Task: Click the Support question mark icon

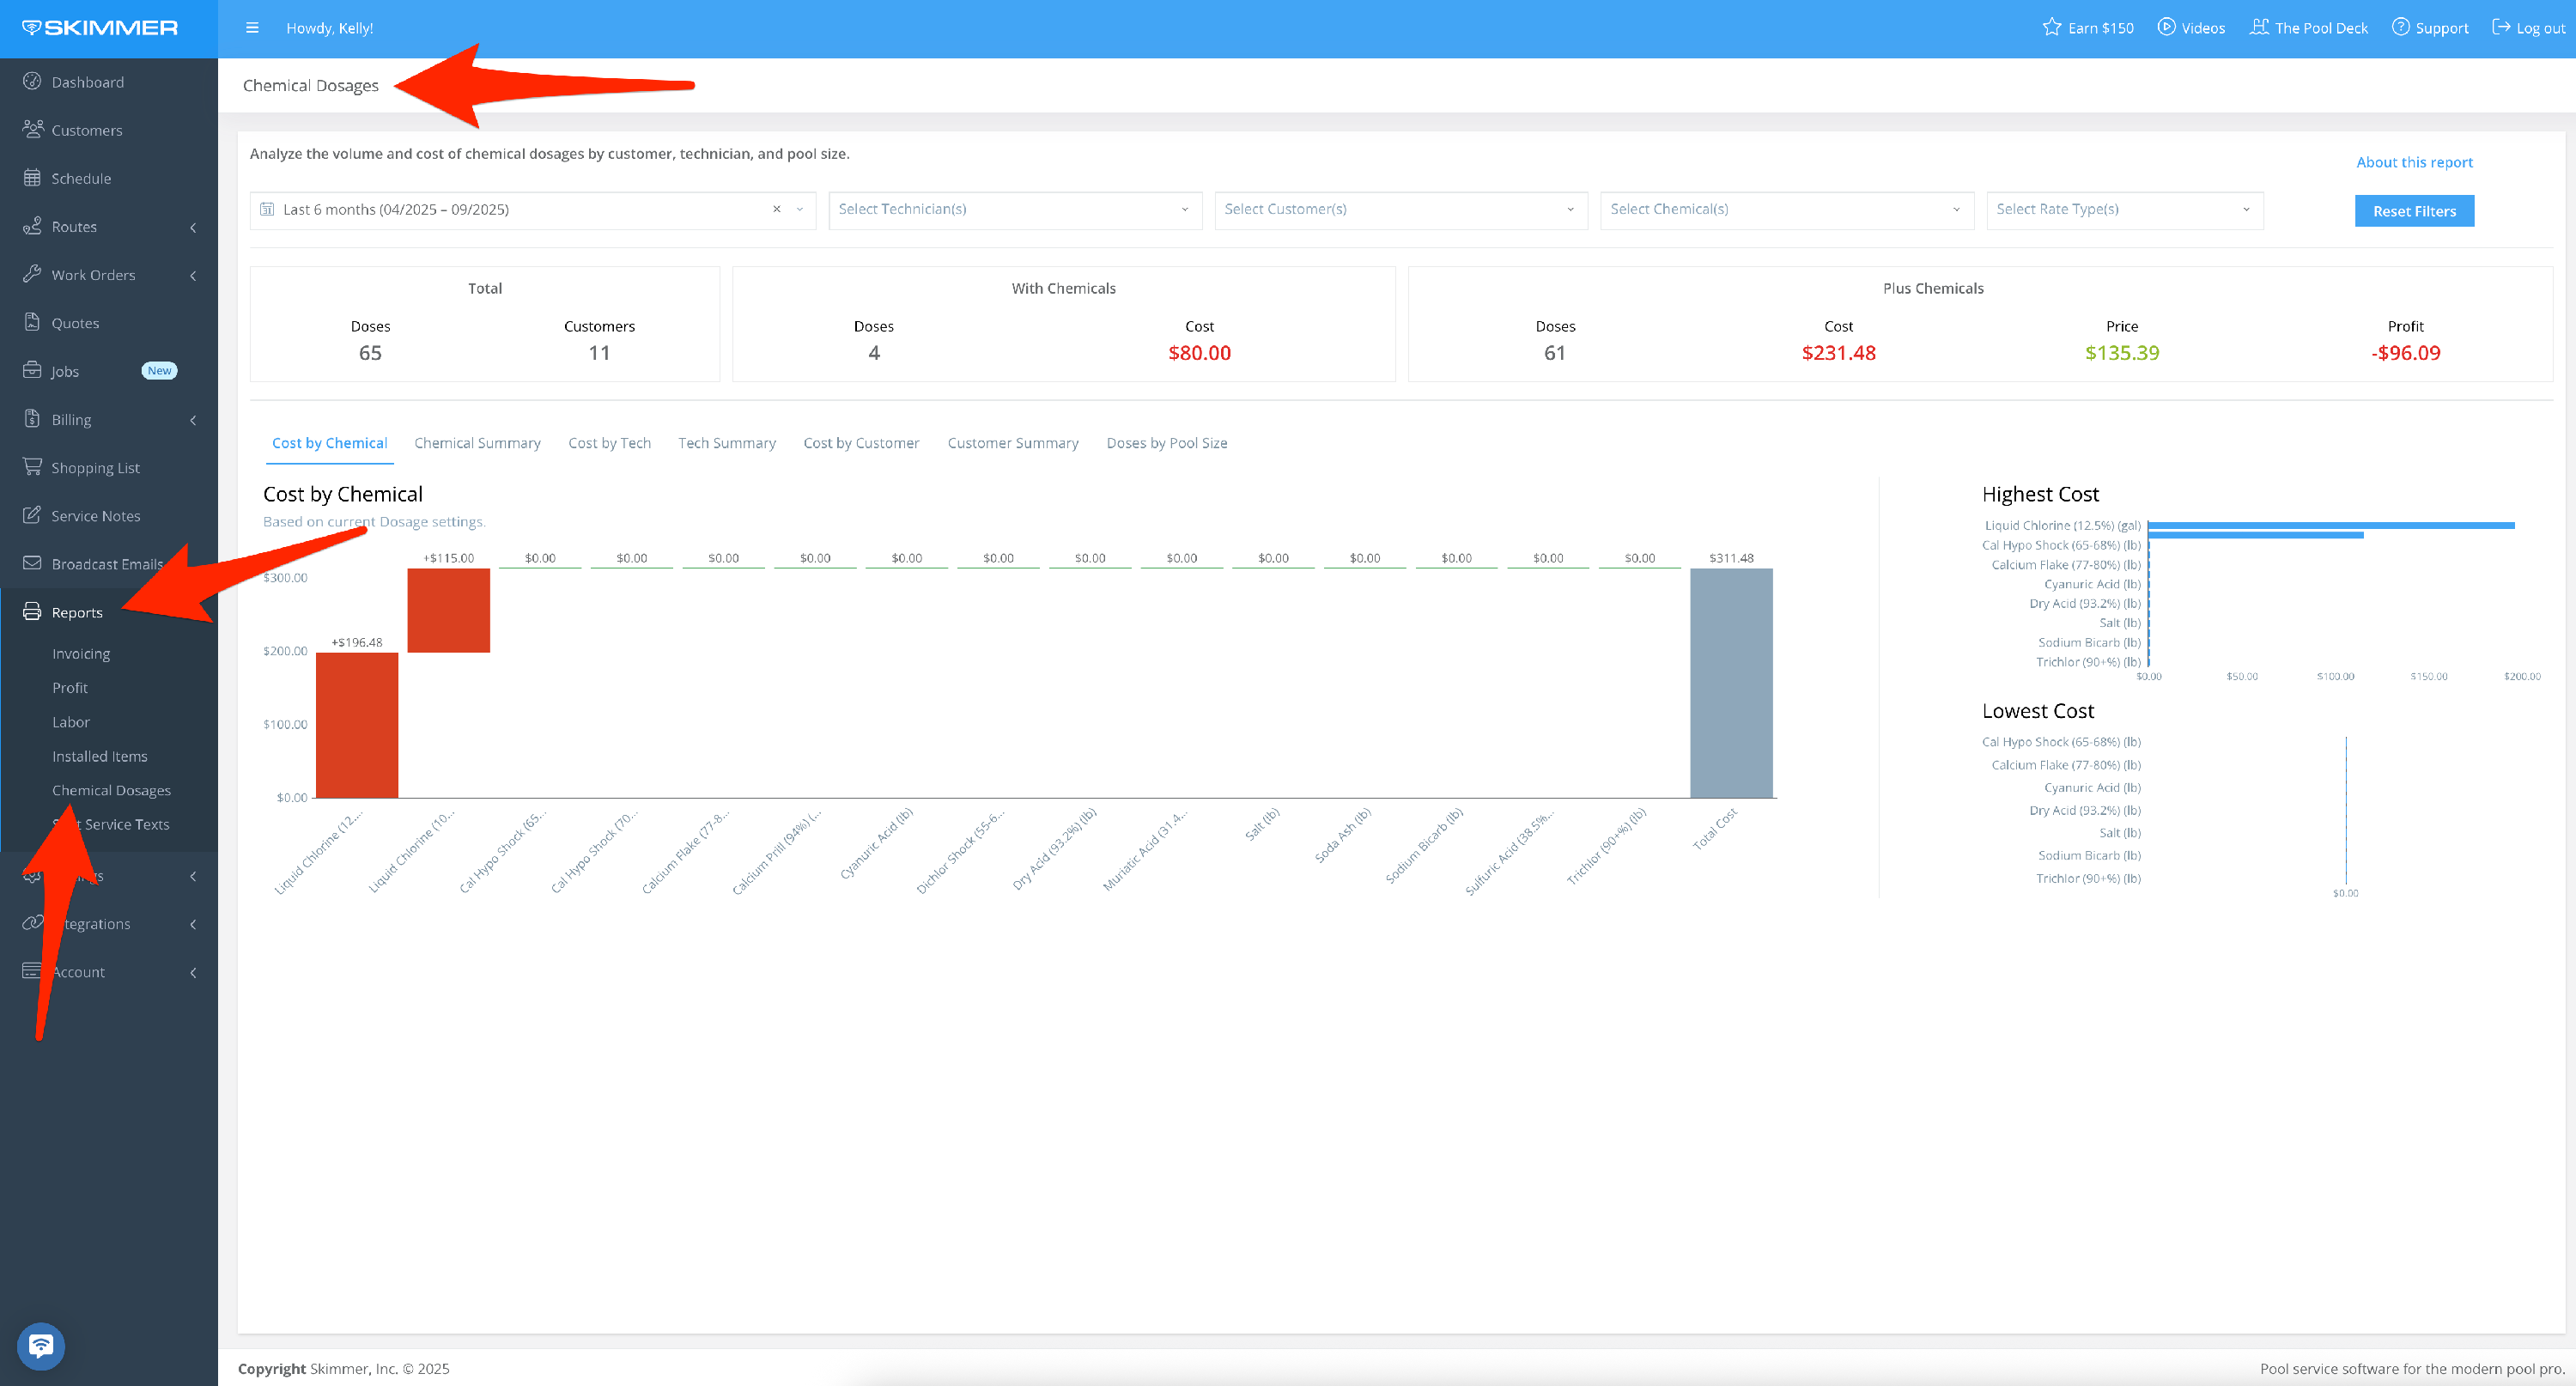Action: click(x=2400, y=28)
